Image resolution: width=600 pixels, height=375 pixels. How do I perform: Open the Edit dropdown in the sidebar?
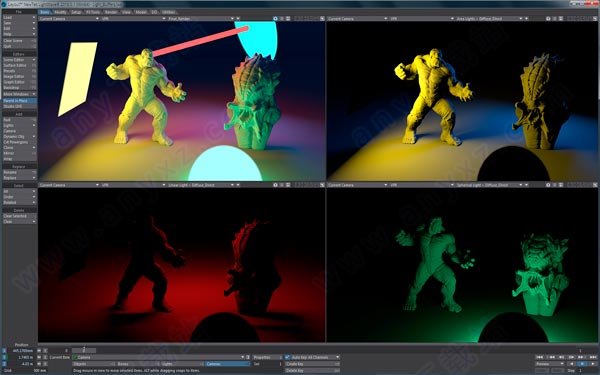coord(20,29)
